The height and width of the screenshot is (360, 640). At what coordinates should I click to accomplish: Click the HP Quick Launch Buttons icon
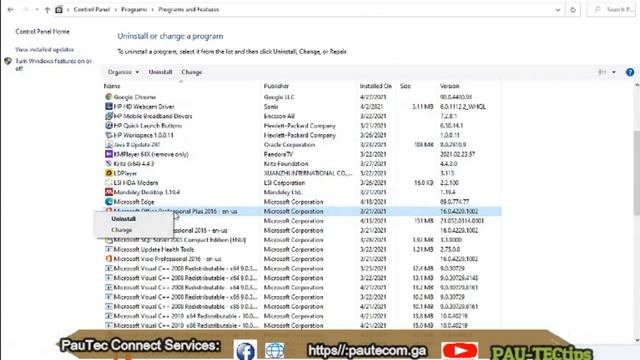(x=109, y=125)
